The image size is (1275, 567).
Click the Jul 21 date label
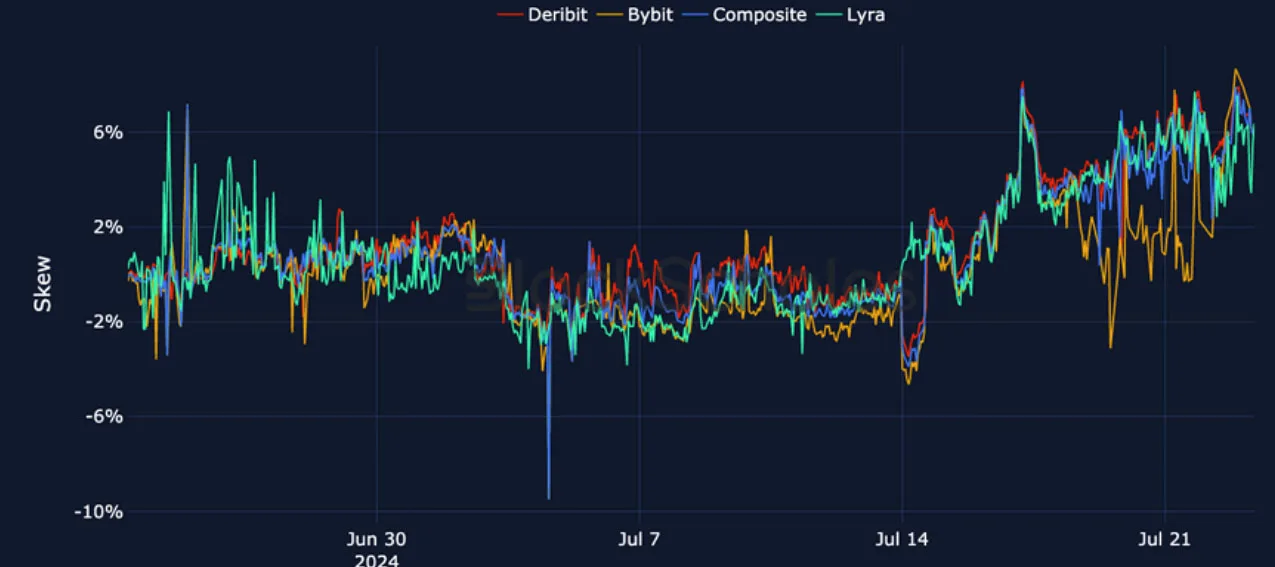pos(1165,539)
